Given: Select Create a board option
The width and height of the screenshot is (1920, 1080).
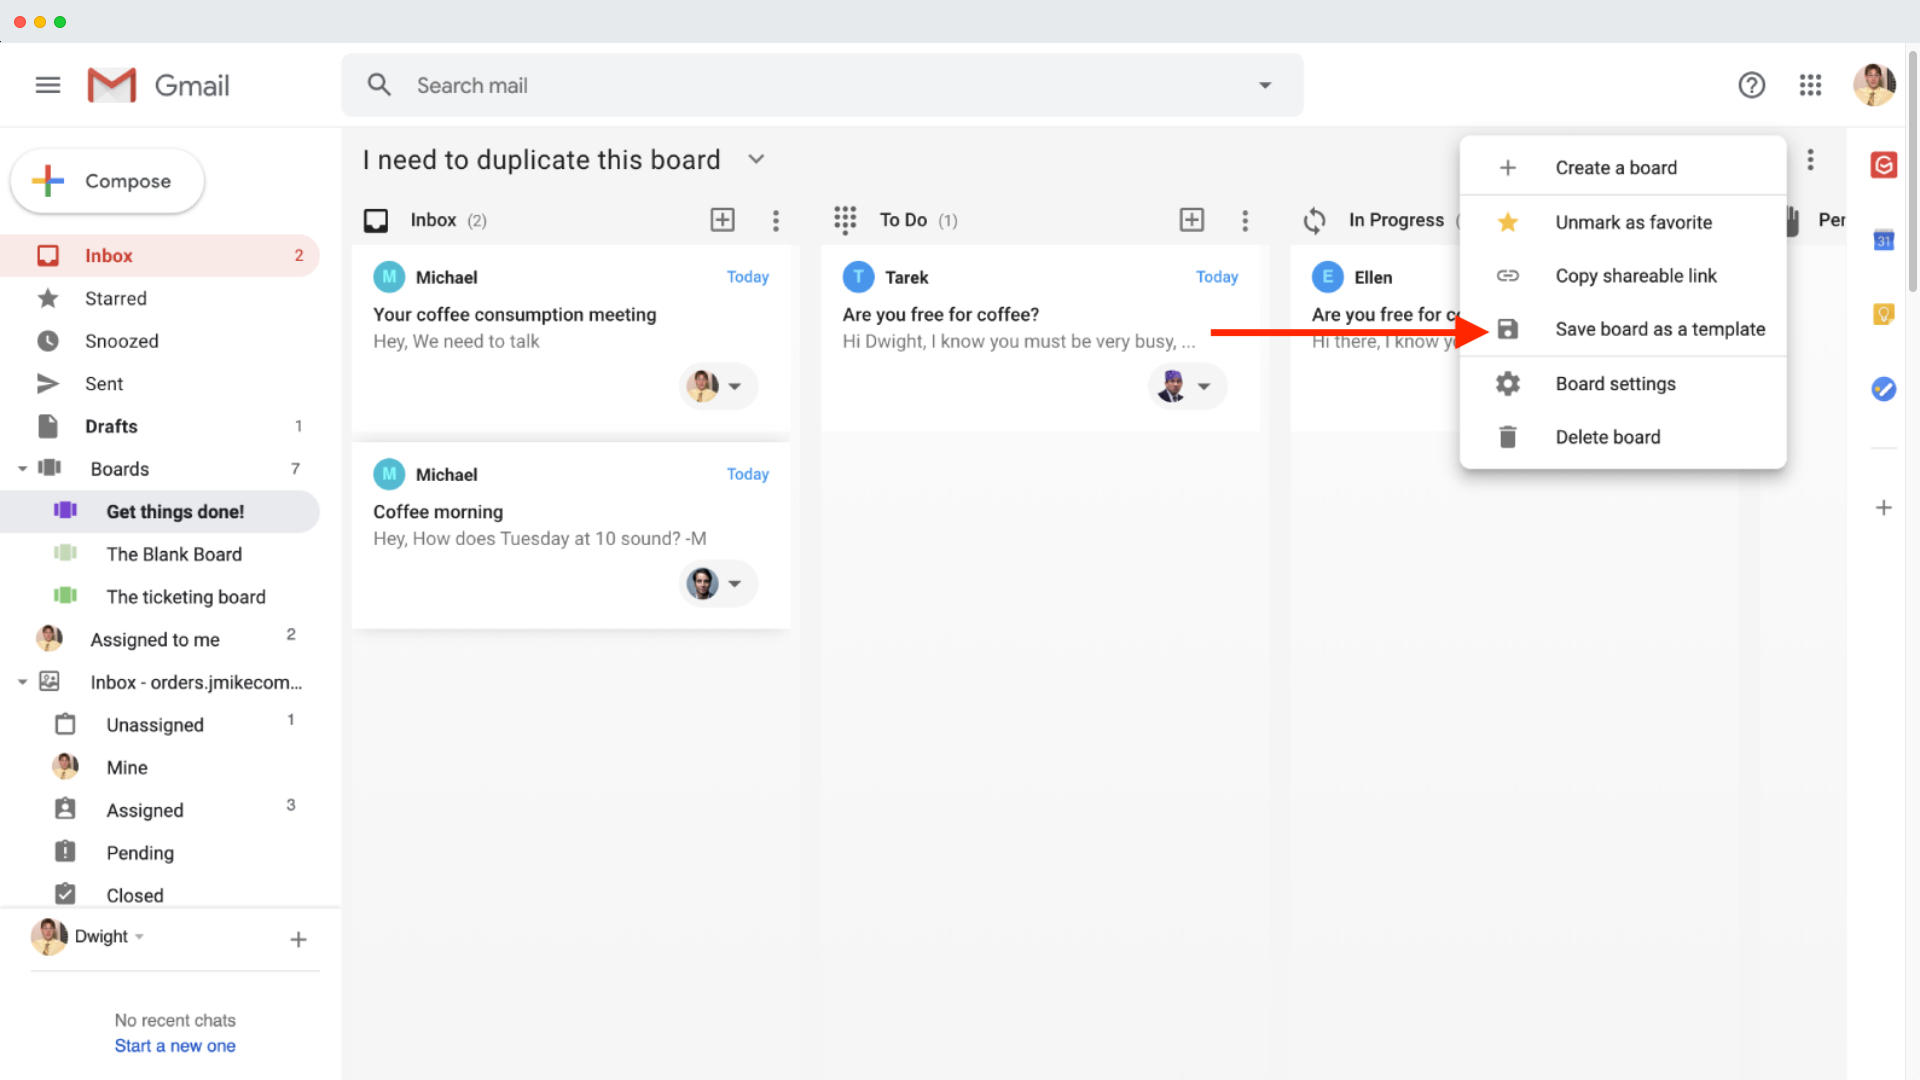Looking at the screenshot, I should pos(1622,168).
